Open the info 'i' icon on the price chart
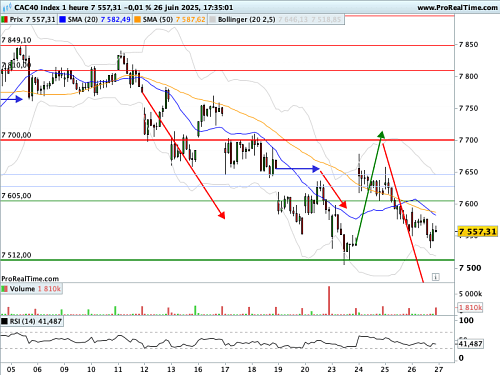500x375 pixels. 436,277
